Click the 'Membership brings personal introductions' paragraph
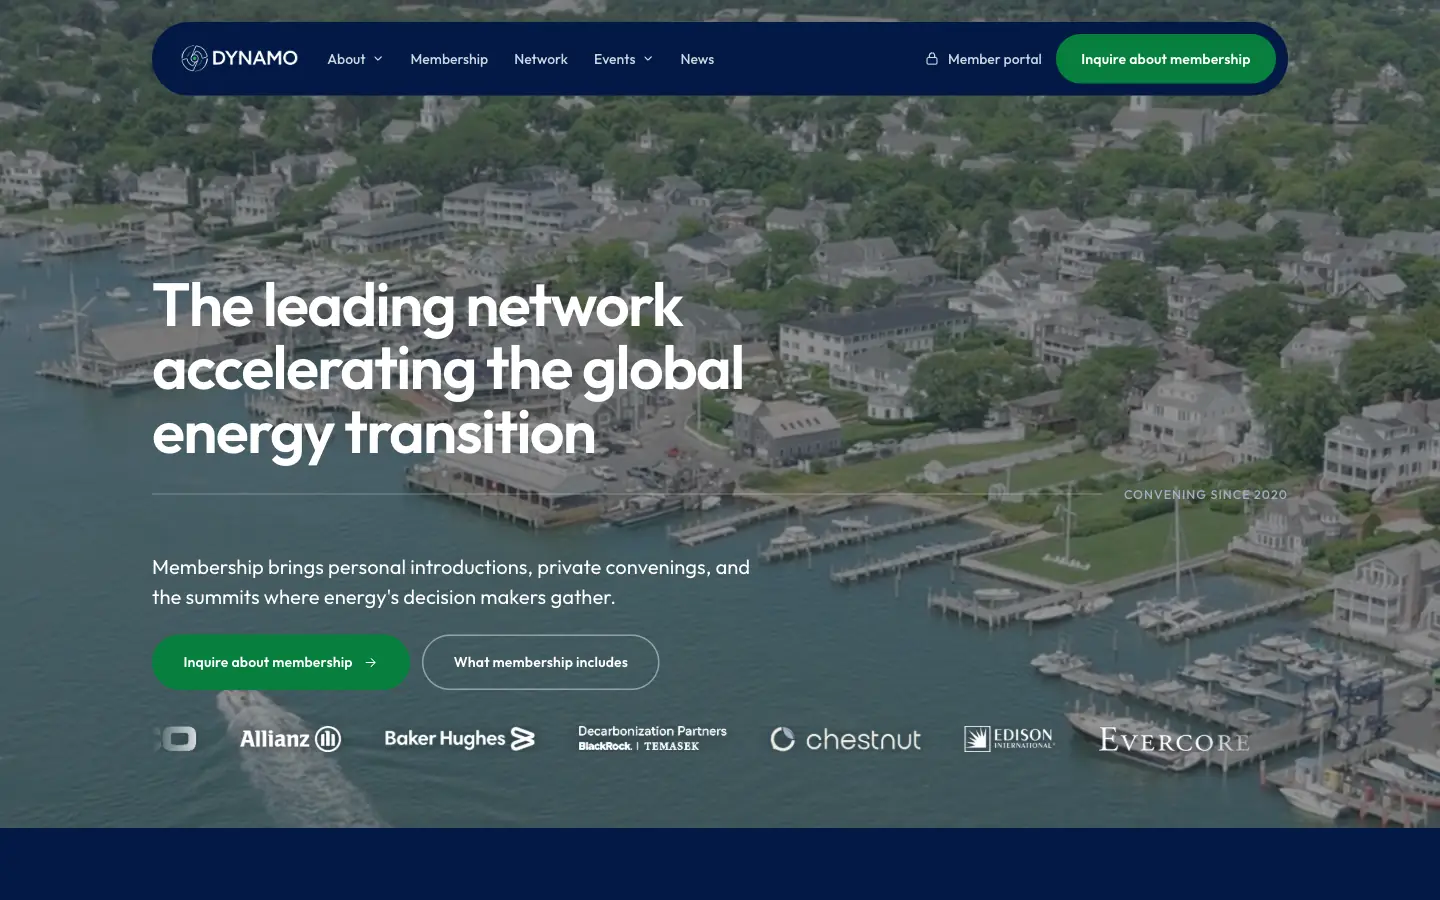This screenshot has width=1440, height=900. [451, 582]
